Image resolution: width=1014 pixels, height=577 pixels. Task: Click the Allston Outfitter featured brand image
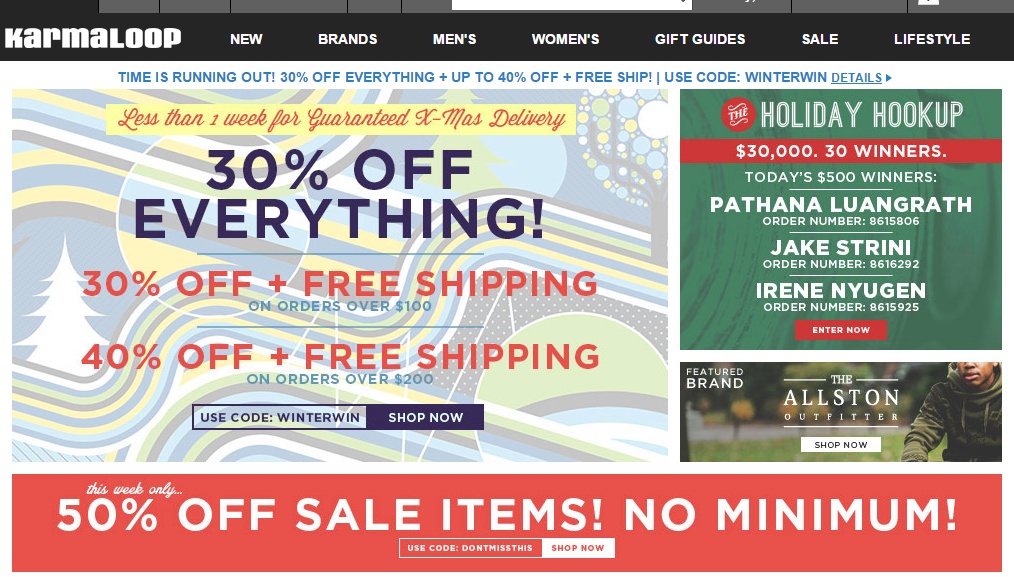point(841,412)
